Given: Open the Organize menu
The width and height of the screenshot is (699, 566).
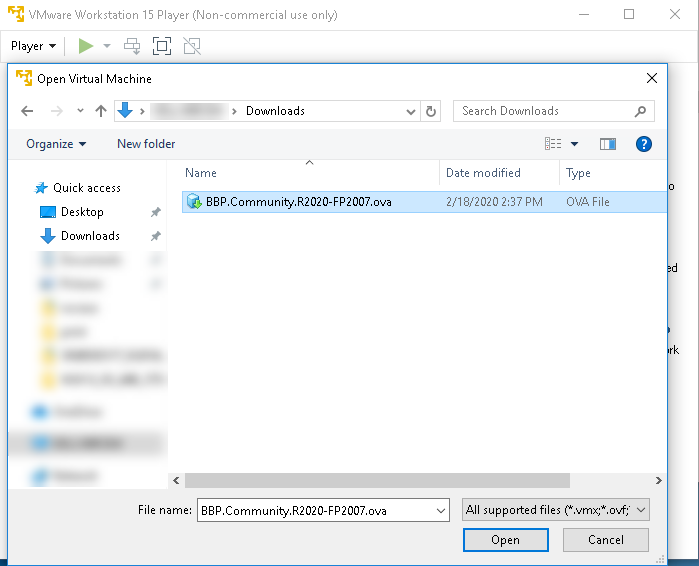Looking at the screenshot, I should coord(56,144).
